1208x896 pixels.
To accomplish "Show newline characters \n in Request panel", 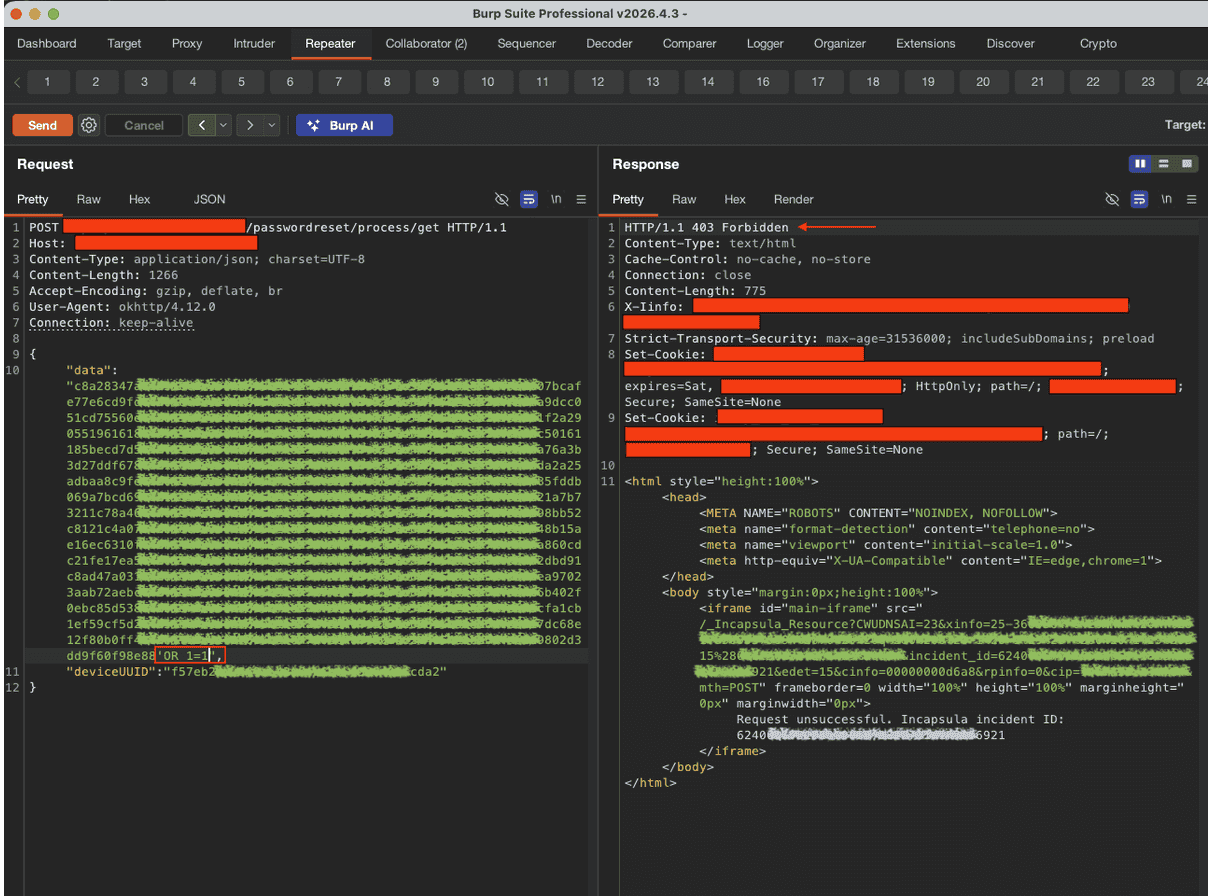I will pyautogui.click(x=556, y=199).
